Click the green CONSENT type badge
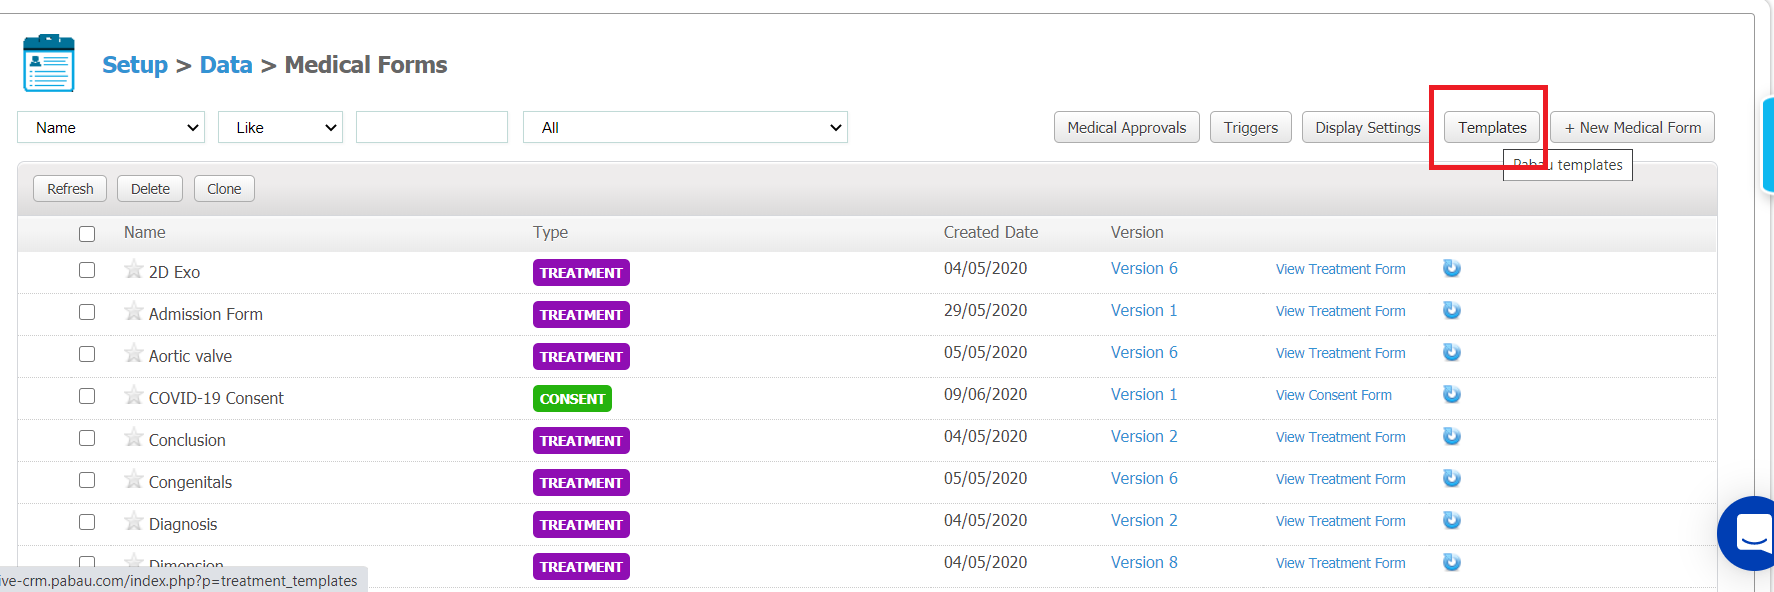The height and width of the screenshot is (592, 1774). tap(572, 398)
